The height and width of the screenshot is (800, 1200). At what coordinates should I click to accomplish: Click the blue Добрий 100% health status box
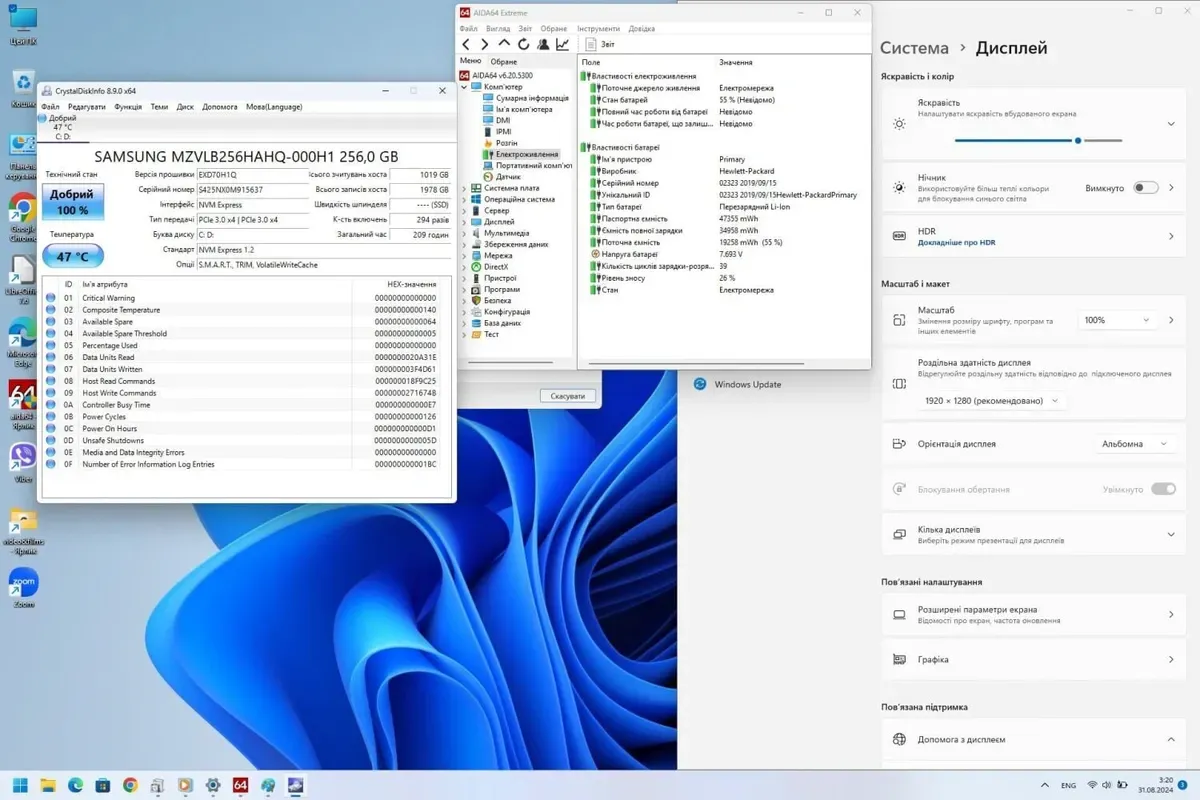coord(72,202)
